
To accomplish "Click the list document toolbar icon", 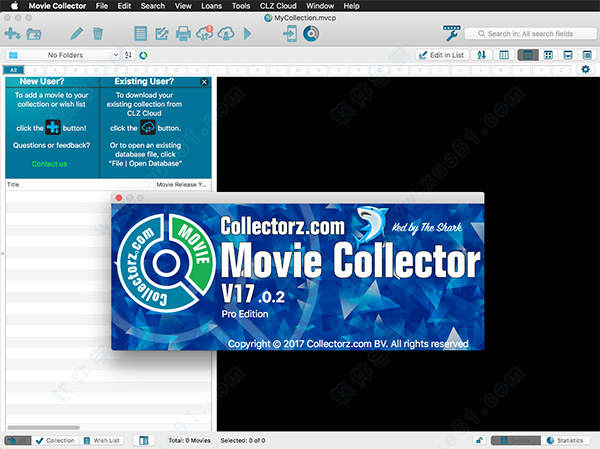I will [140, 34].
